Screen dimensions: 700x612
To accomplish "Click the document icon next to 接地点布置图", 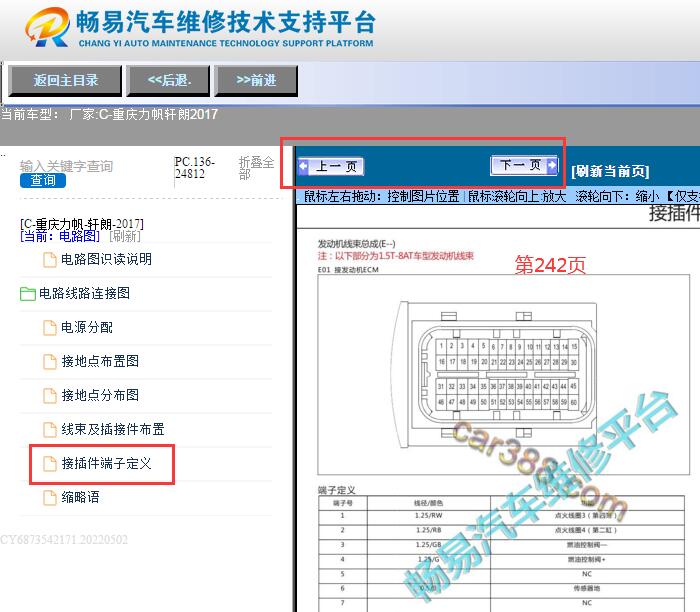I will point(50,361).
